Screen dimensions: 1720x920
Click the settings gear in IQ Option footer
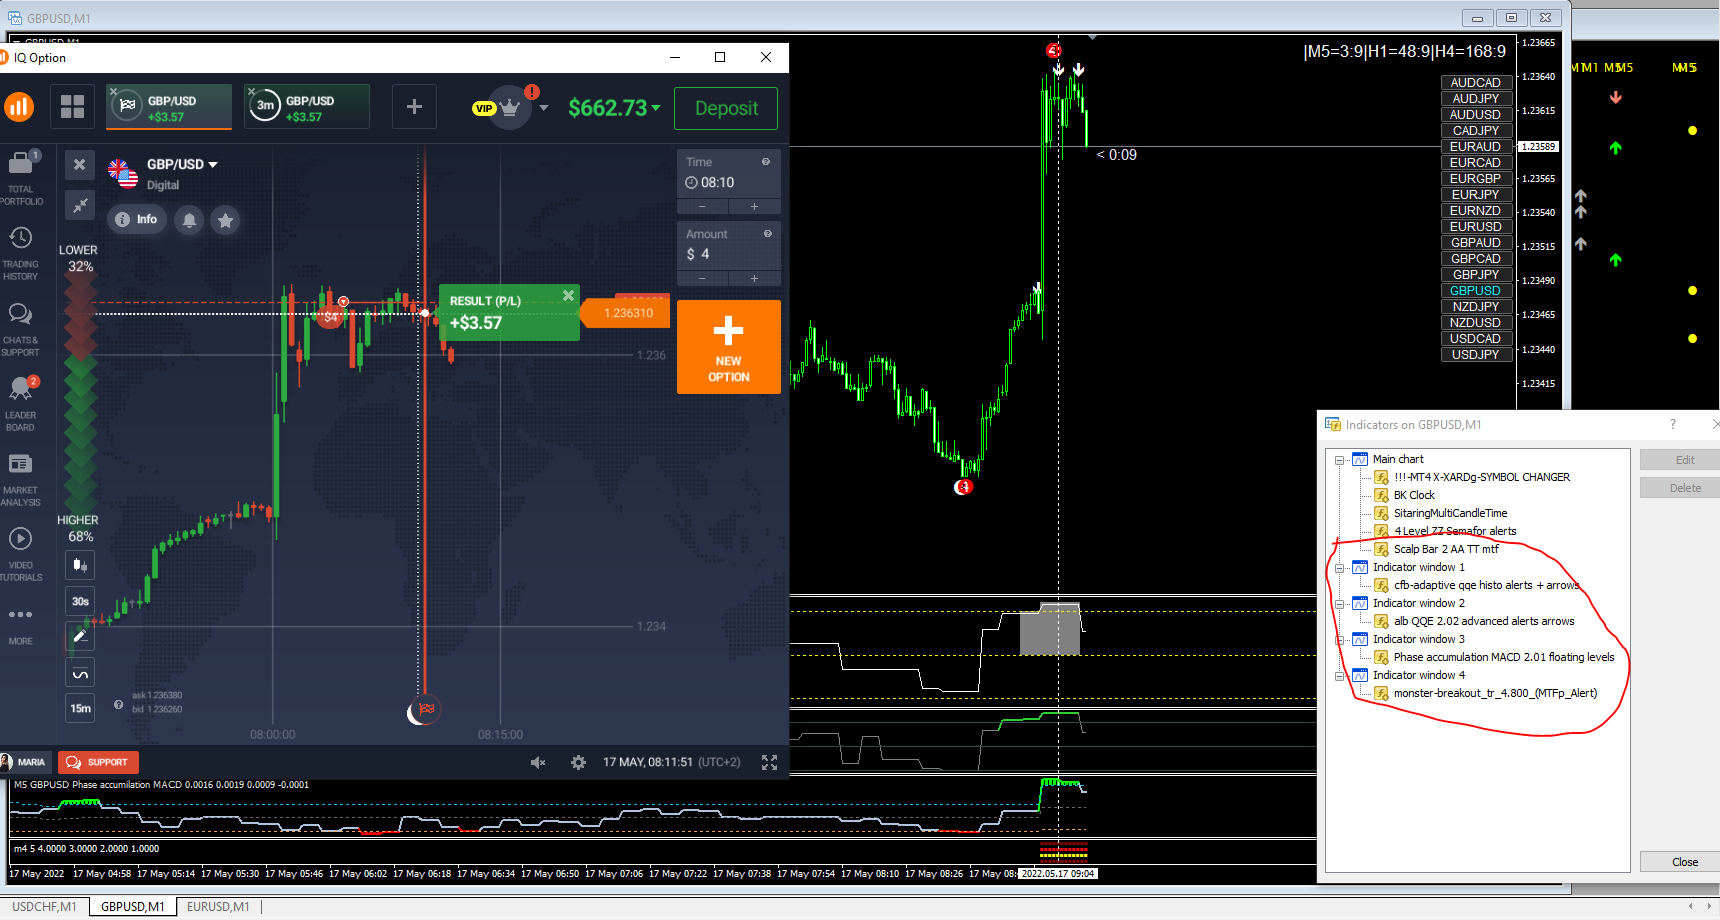[x=578, y=762]
